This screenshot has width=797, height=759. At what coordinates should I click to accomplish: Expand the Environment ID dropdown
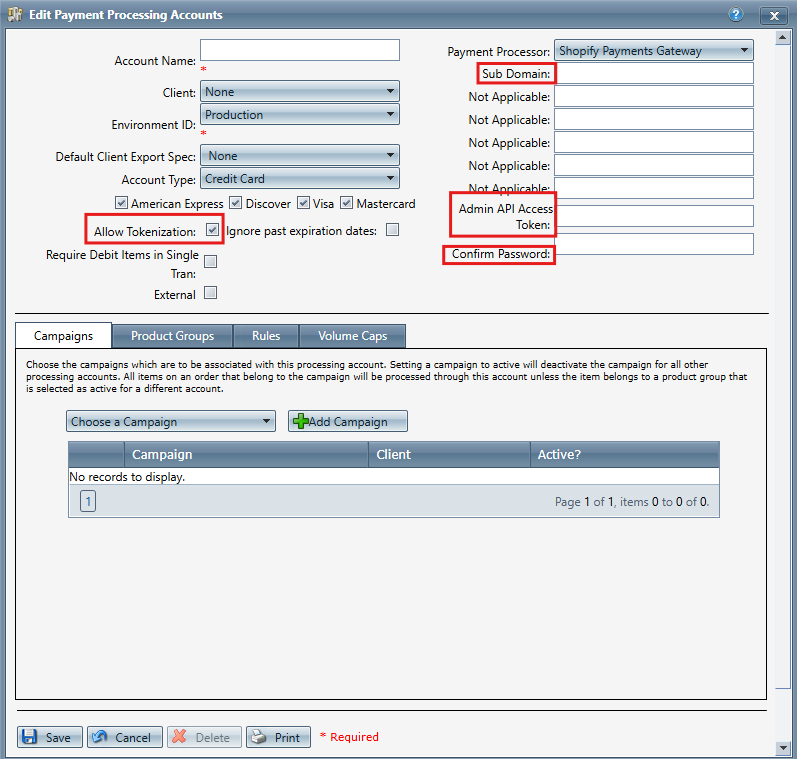pyautogui.click(x=300, y=115)
